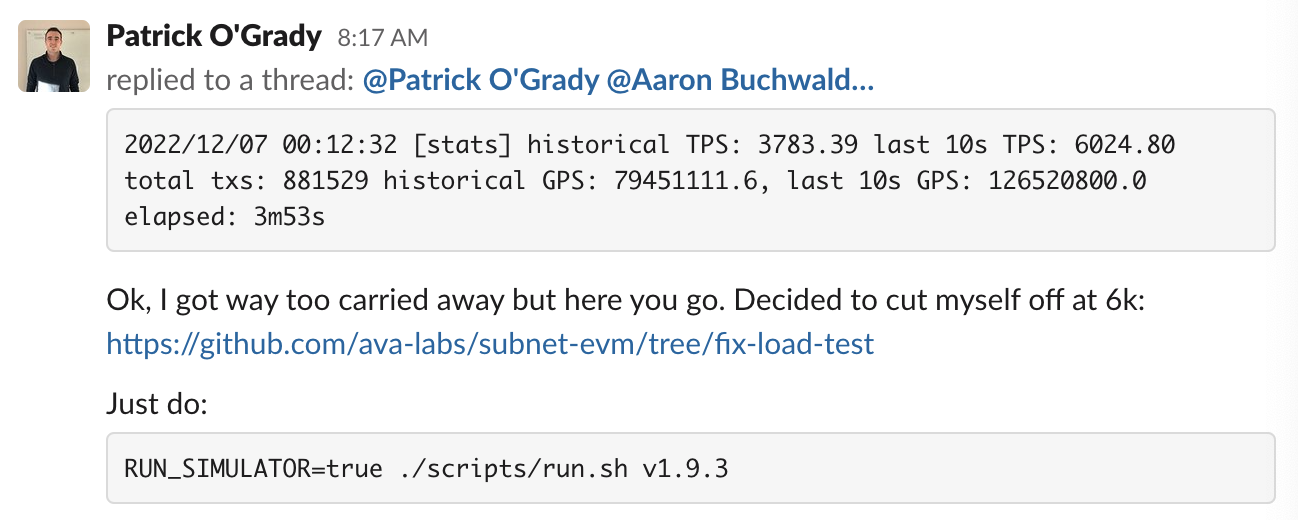The height and width of the screenshot is (520, 1298).
Task: Click the @Aaron Buchwald mention in thread link
Action: [740, 81]
